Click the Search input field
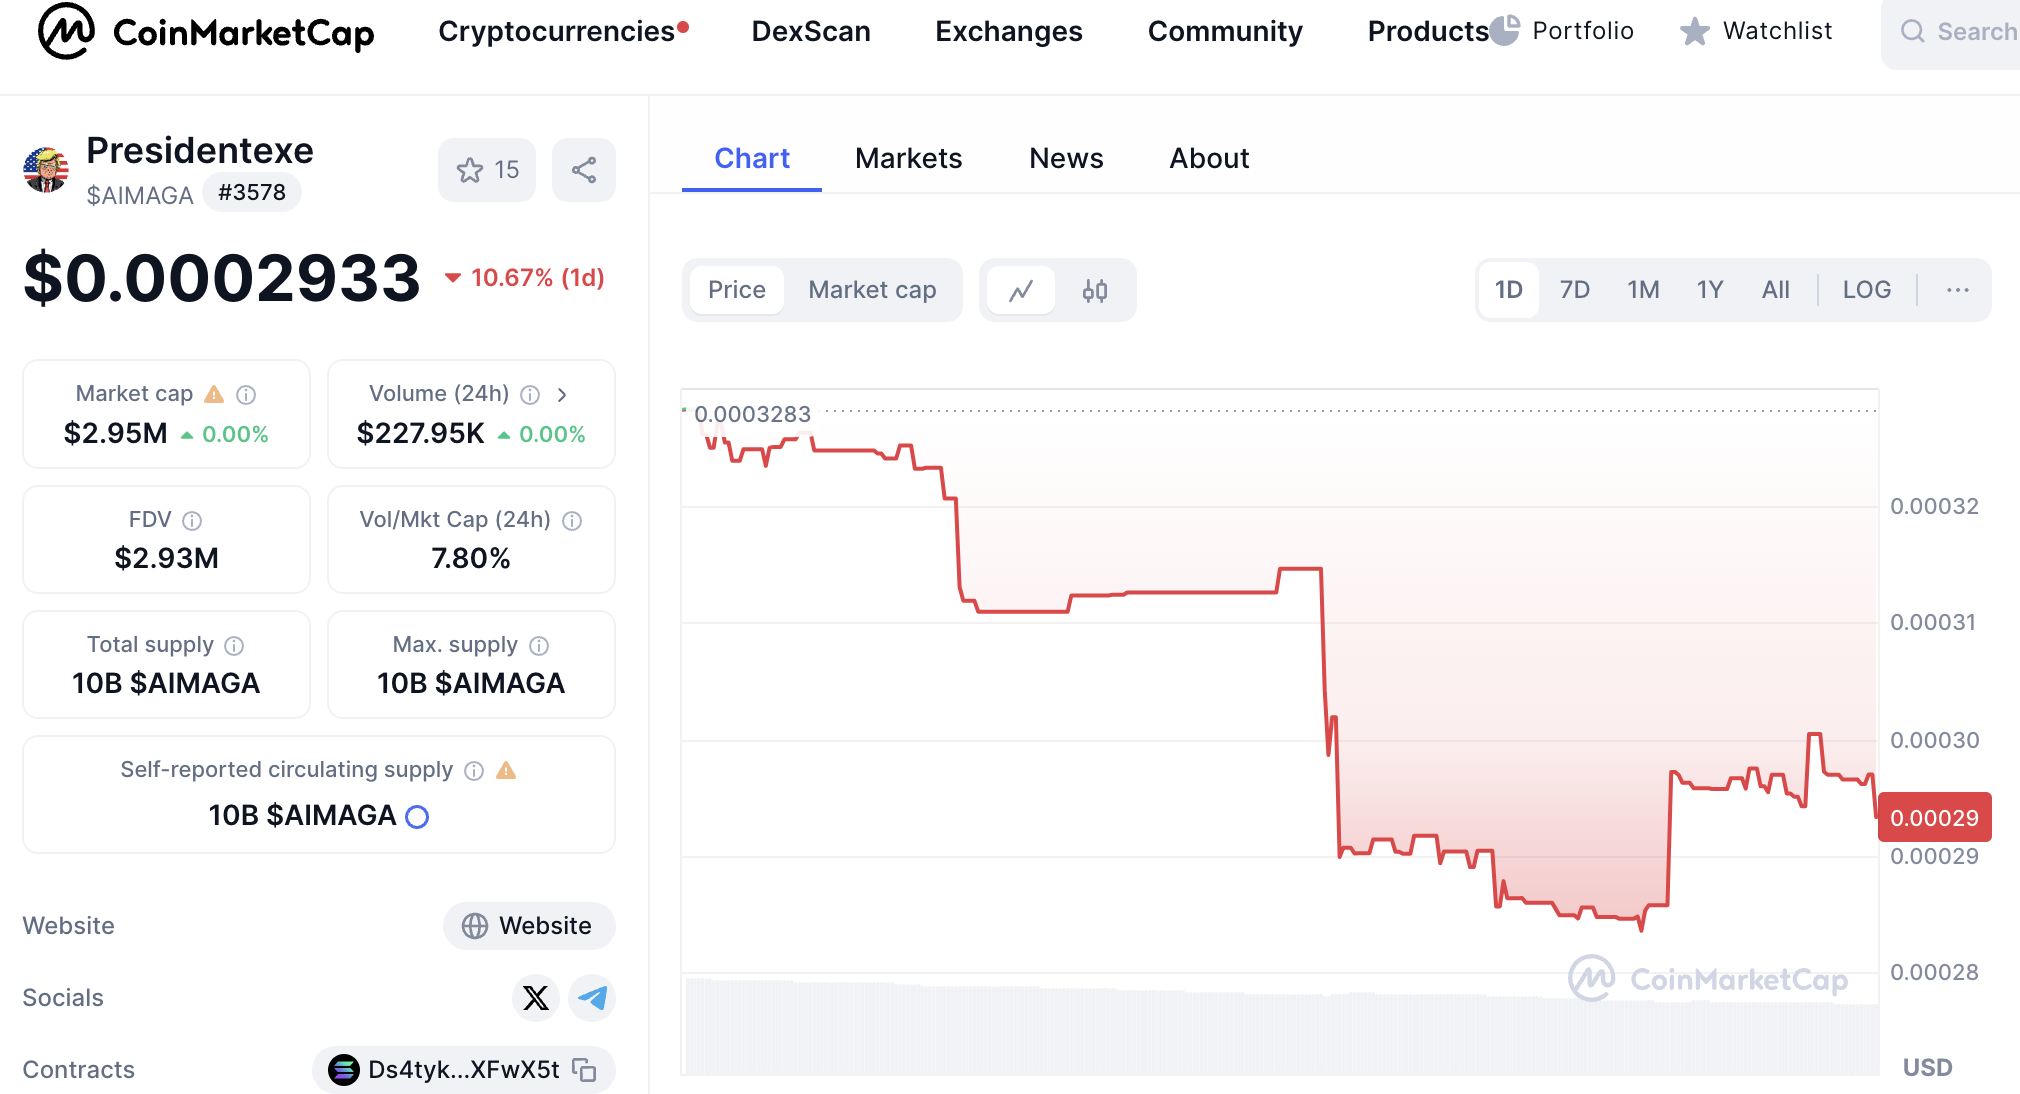This screenshot has height=1094, width=2020. click(1960, 32)
